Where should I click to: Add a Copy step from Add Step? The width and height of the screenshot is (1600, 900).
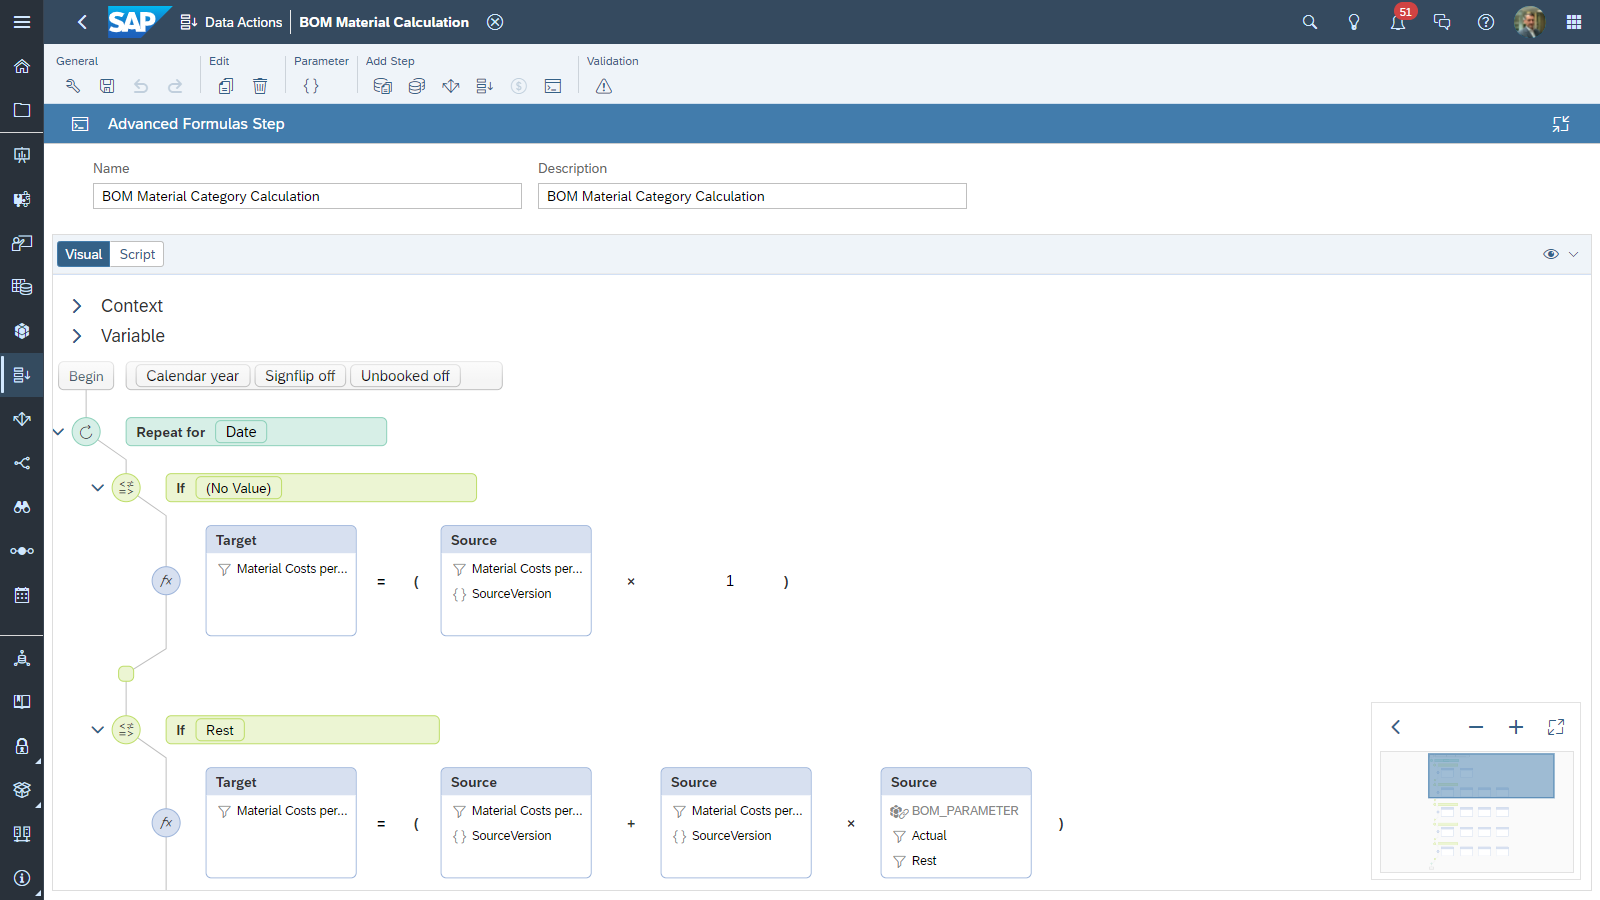(x=383, y=86)
